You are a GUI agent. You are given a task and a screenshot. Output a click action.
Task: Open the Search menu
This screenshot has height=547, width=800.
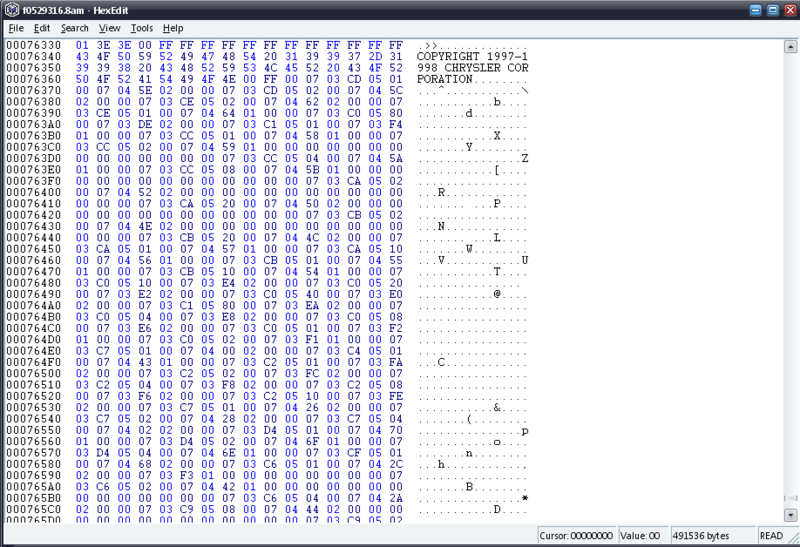[74, 28]
